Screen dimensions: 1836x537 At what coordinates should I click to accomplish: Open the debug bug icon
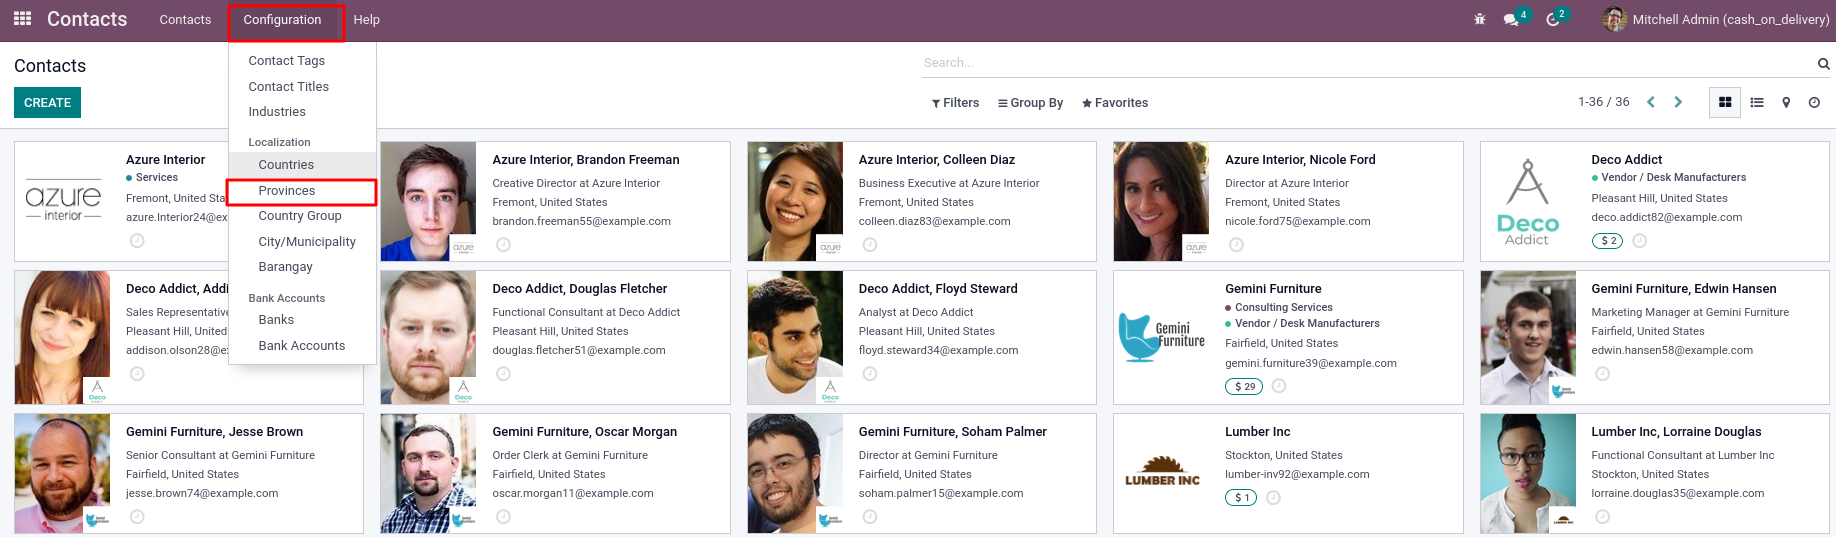(1480, 19)
